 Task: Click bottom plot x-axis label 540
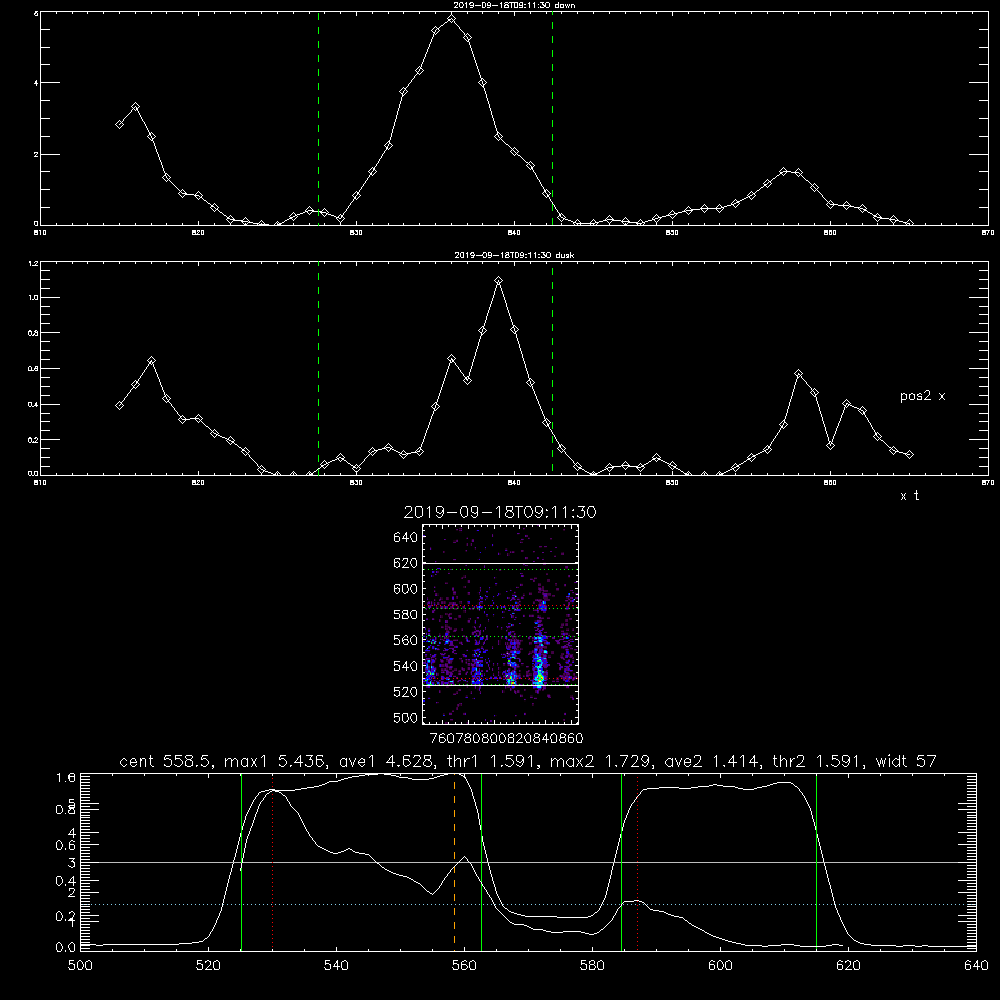coord(336,966)
